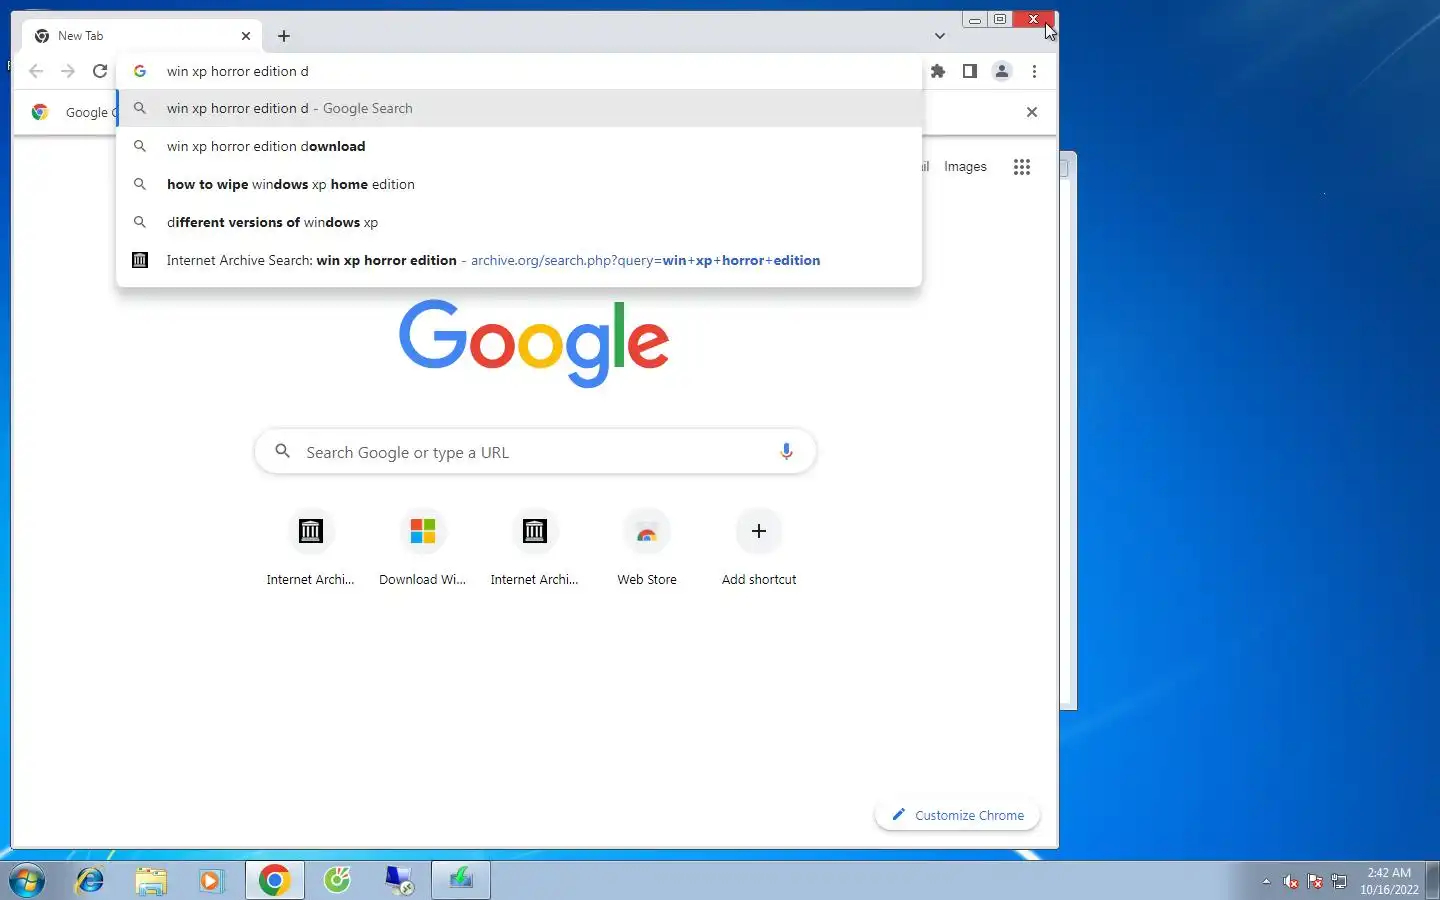The image size is (1440, 900).
Task: Open the second Internet Archive shortcut
Action: click(535, 548)
